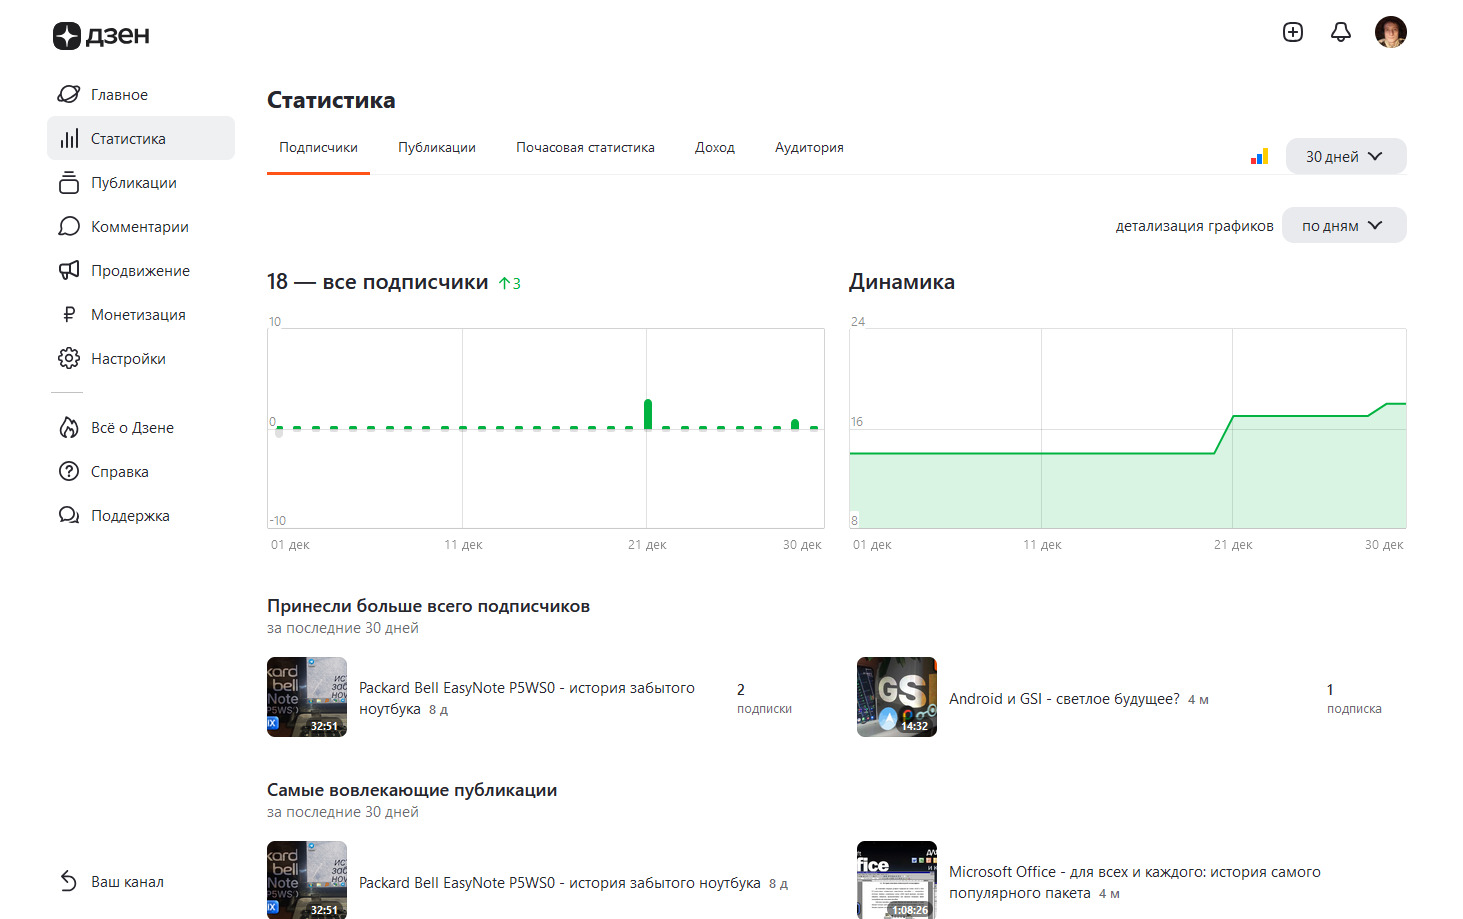Image resolution: width=1463 pixels, height=919 pixels.
Task: Open the Packard Bell thumbnail under Самые вовлекающие
Action: pyautogui.click(x=307, y=880)
